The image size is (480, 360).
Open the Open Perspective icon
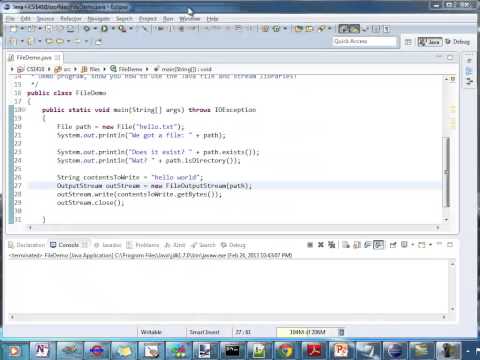click(x=408, y=42)
